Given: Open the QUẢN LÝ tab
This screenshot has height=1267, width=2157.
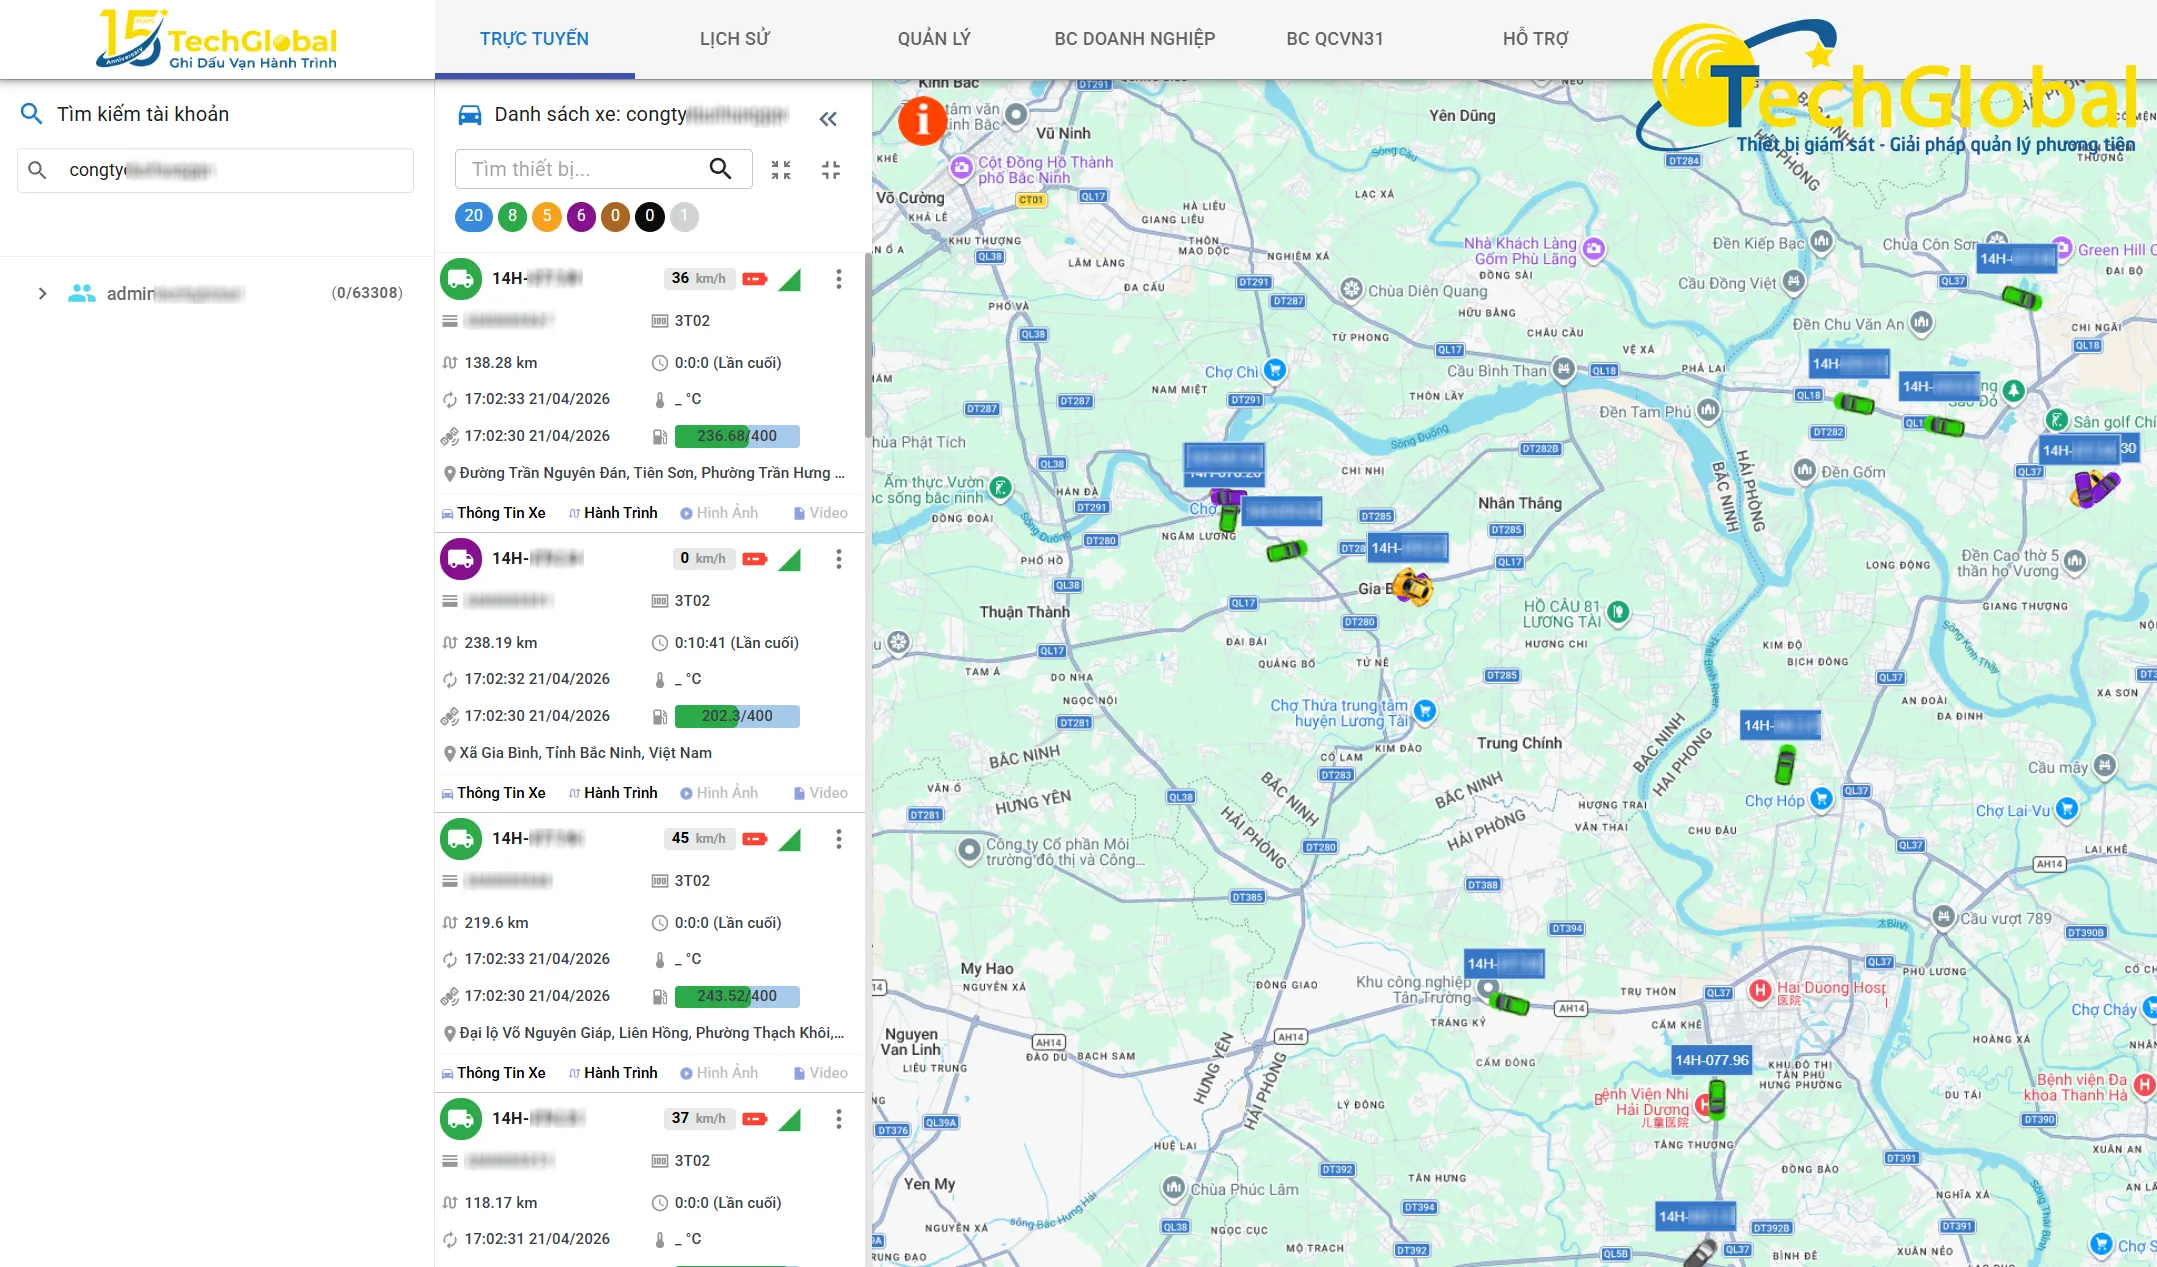Looking at the screenshot, I should click(934, 39).
